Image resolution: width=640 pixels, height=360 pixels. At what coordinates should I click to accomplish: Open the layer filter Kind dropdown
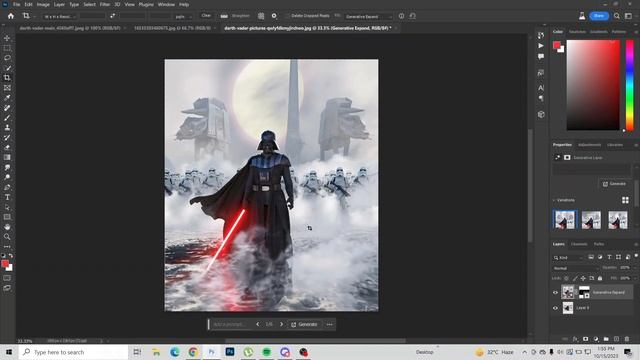pos(569,258)
